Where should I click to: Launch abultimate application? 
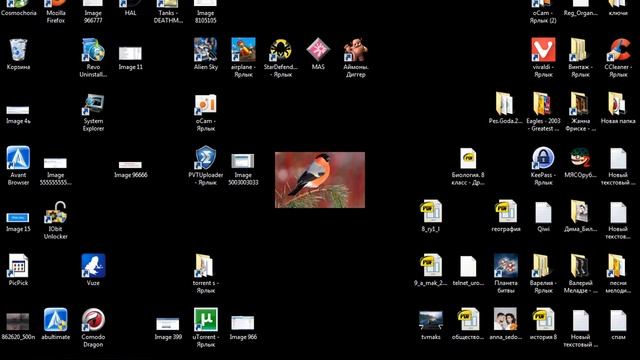pos(56,320)
